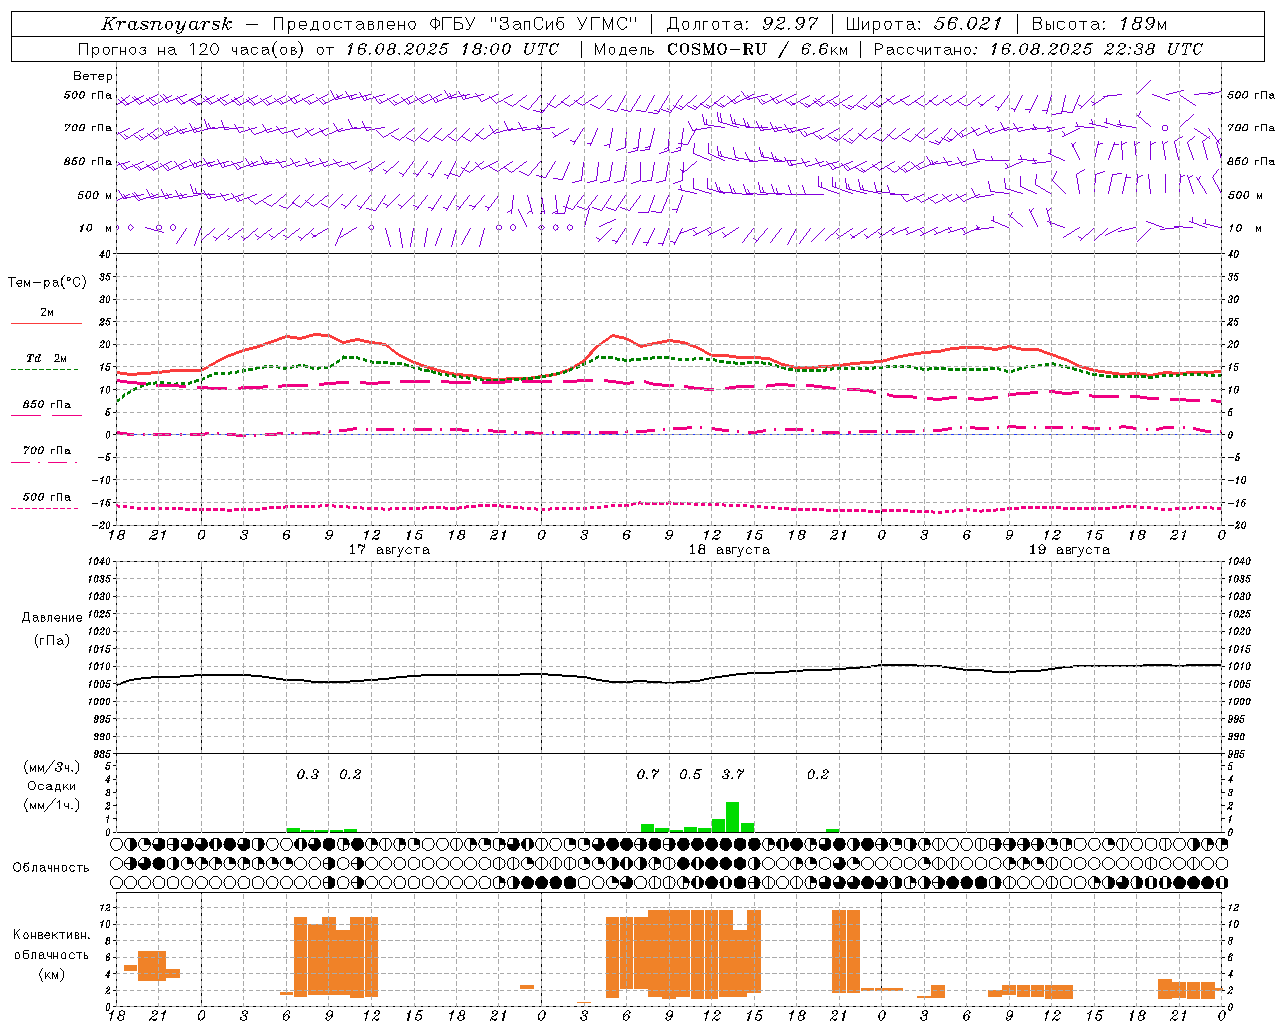
Task: Click the '(мм/1ч.)' precipitation unit label
Action: [53, 805]
